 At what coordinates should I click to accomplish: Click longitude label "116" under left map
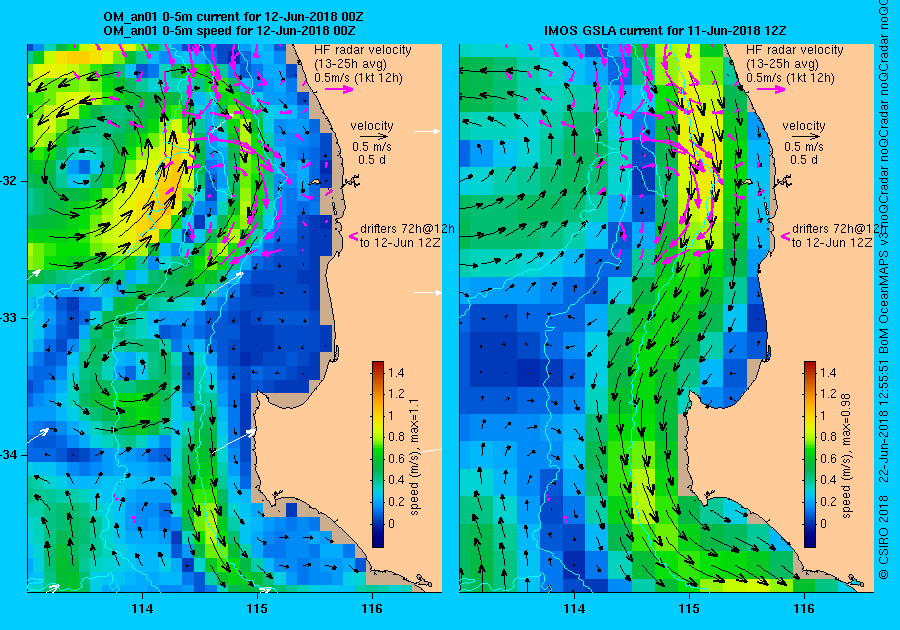(372, 609)
